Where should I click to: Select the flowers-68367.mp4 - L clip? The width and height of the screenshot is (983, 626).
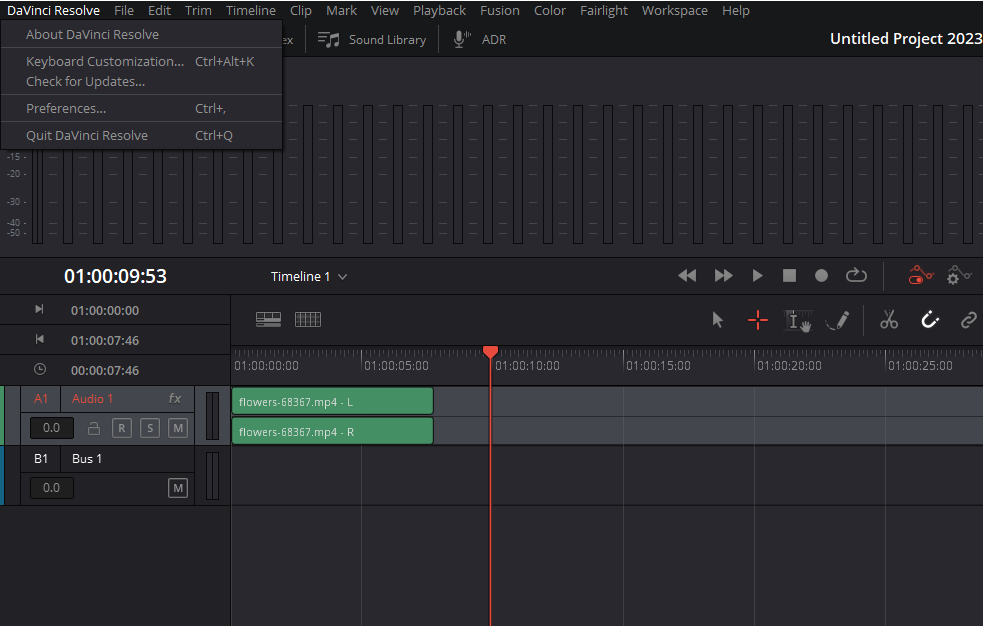pyautogui.click(x=332, y=401)
